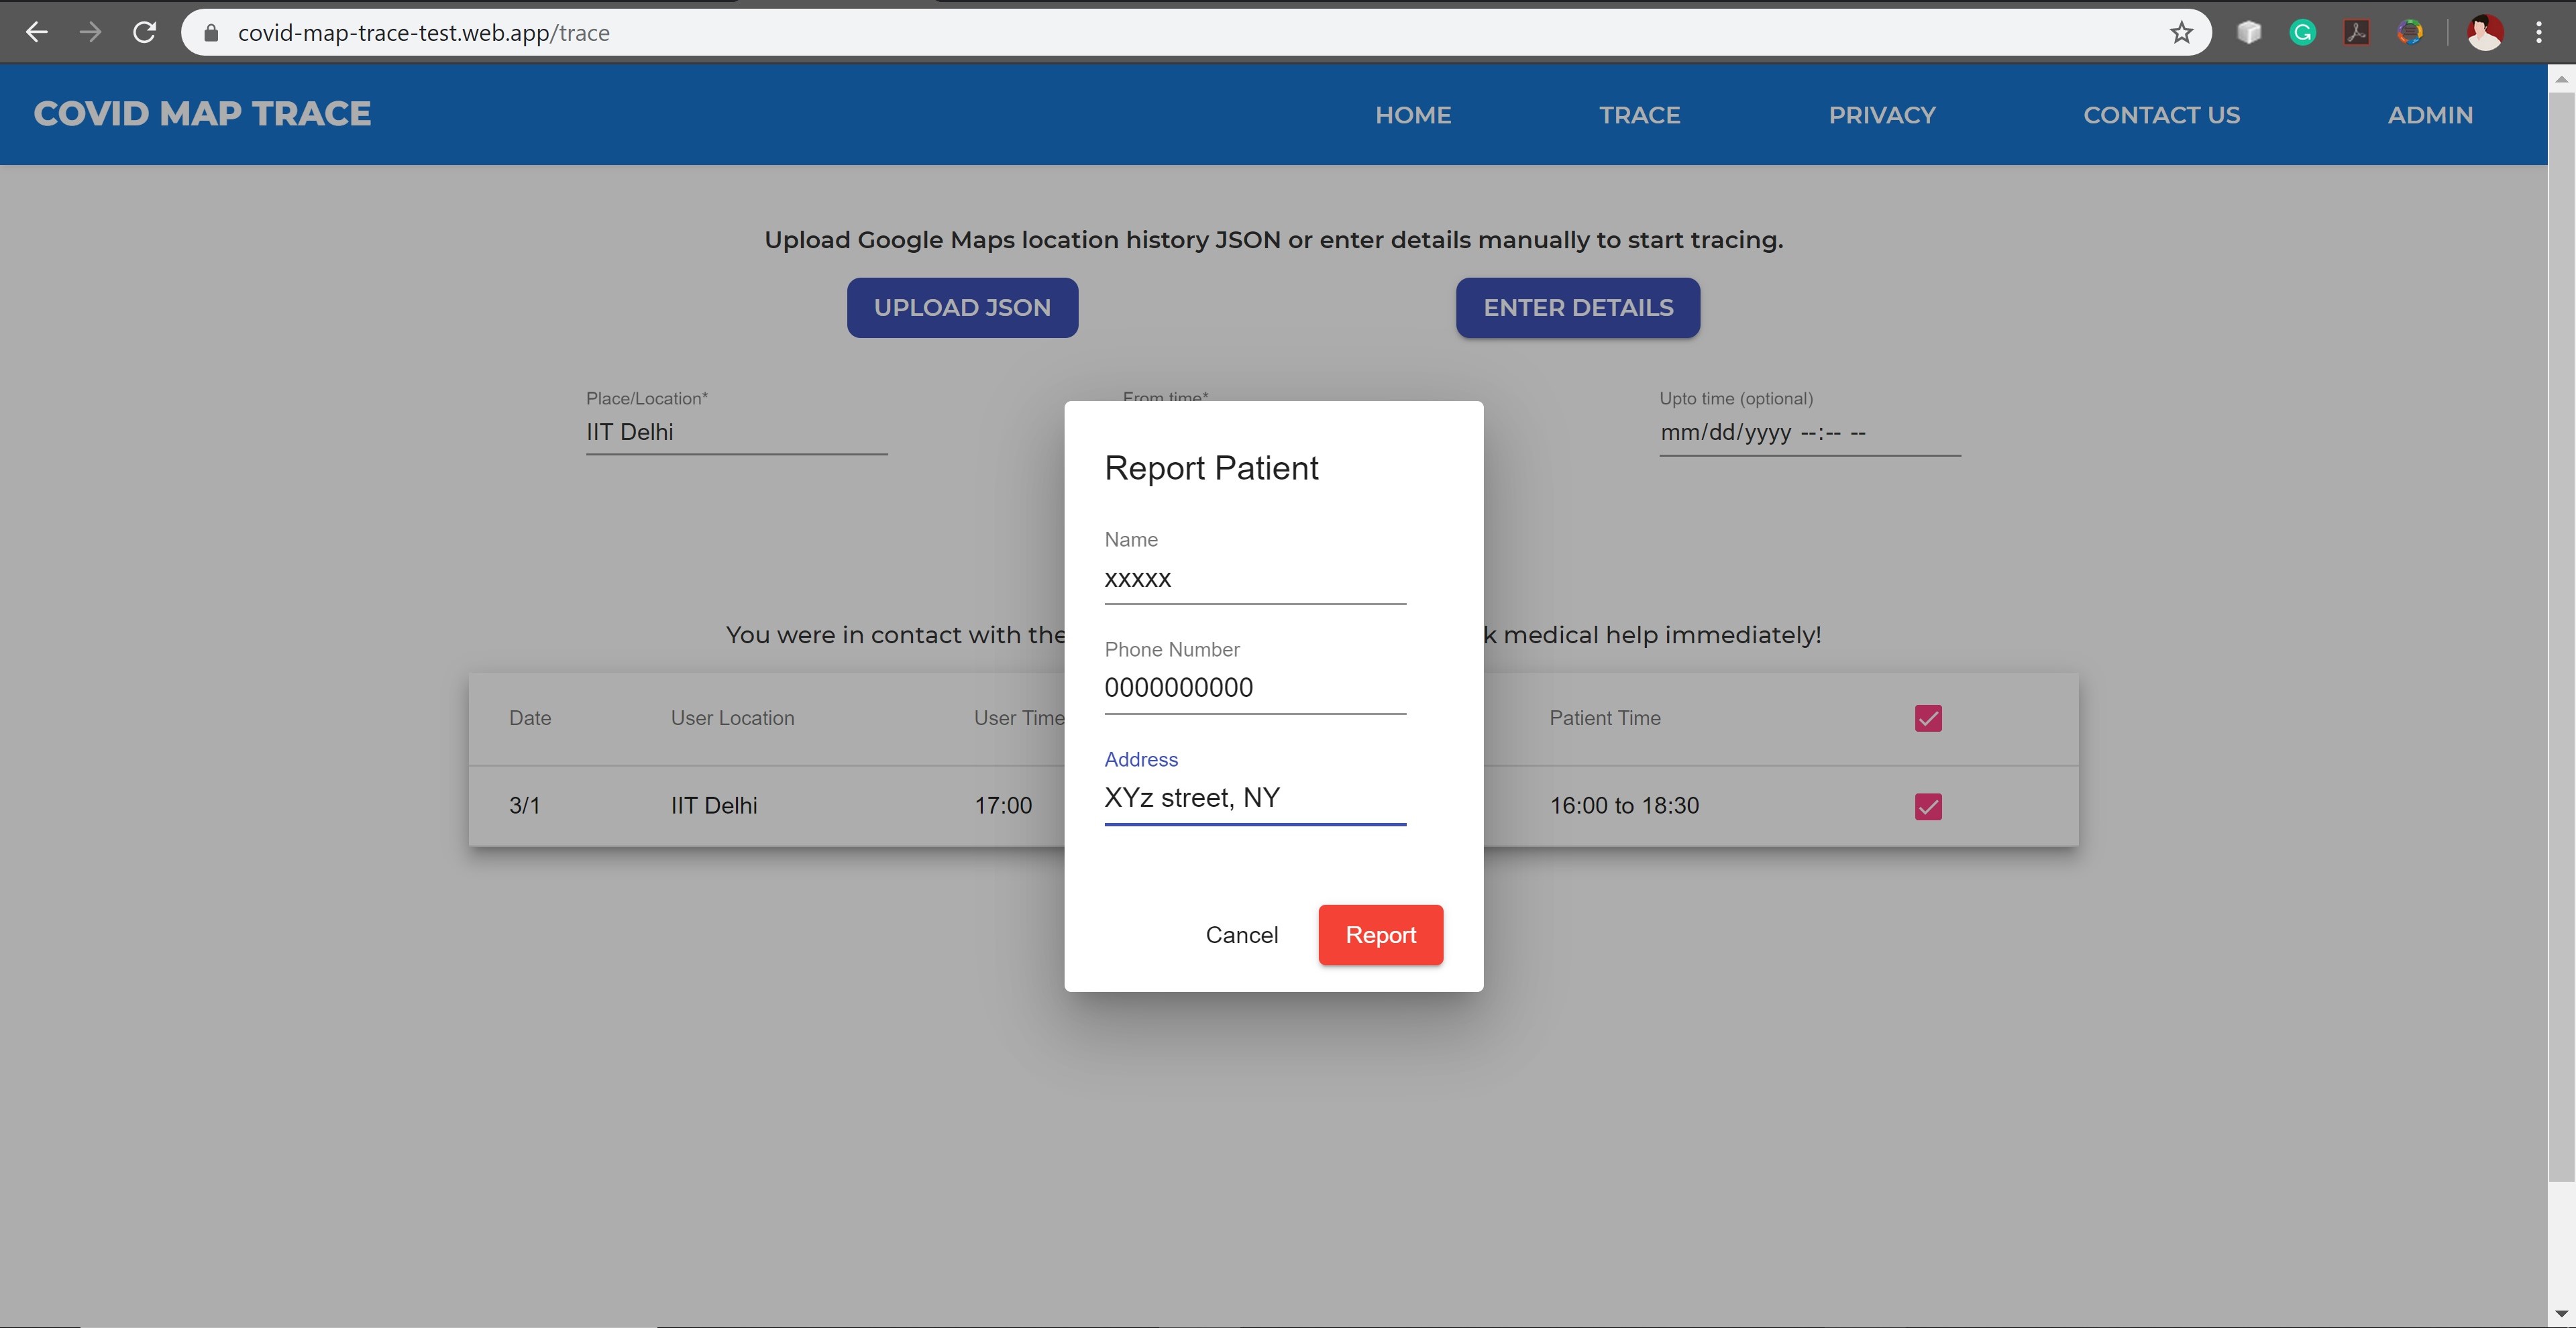This screenshot has width=2576, height=1328.
Task: Bookmark page with star icon
Action: click(x=2181, y=33)
